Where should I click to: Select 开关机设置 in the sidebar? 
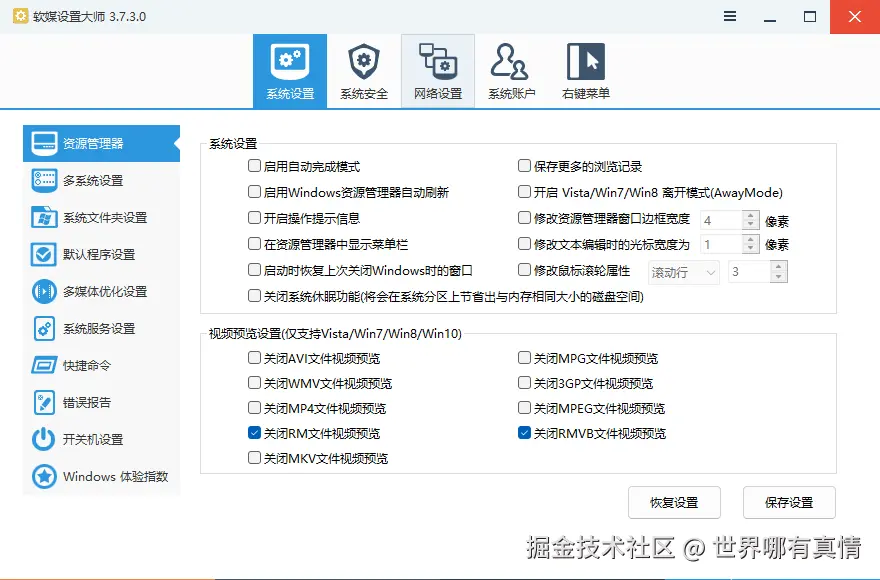coord(102,440)
